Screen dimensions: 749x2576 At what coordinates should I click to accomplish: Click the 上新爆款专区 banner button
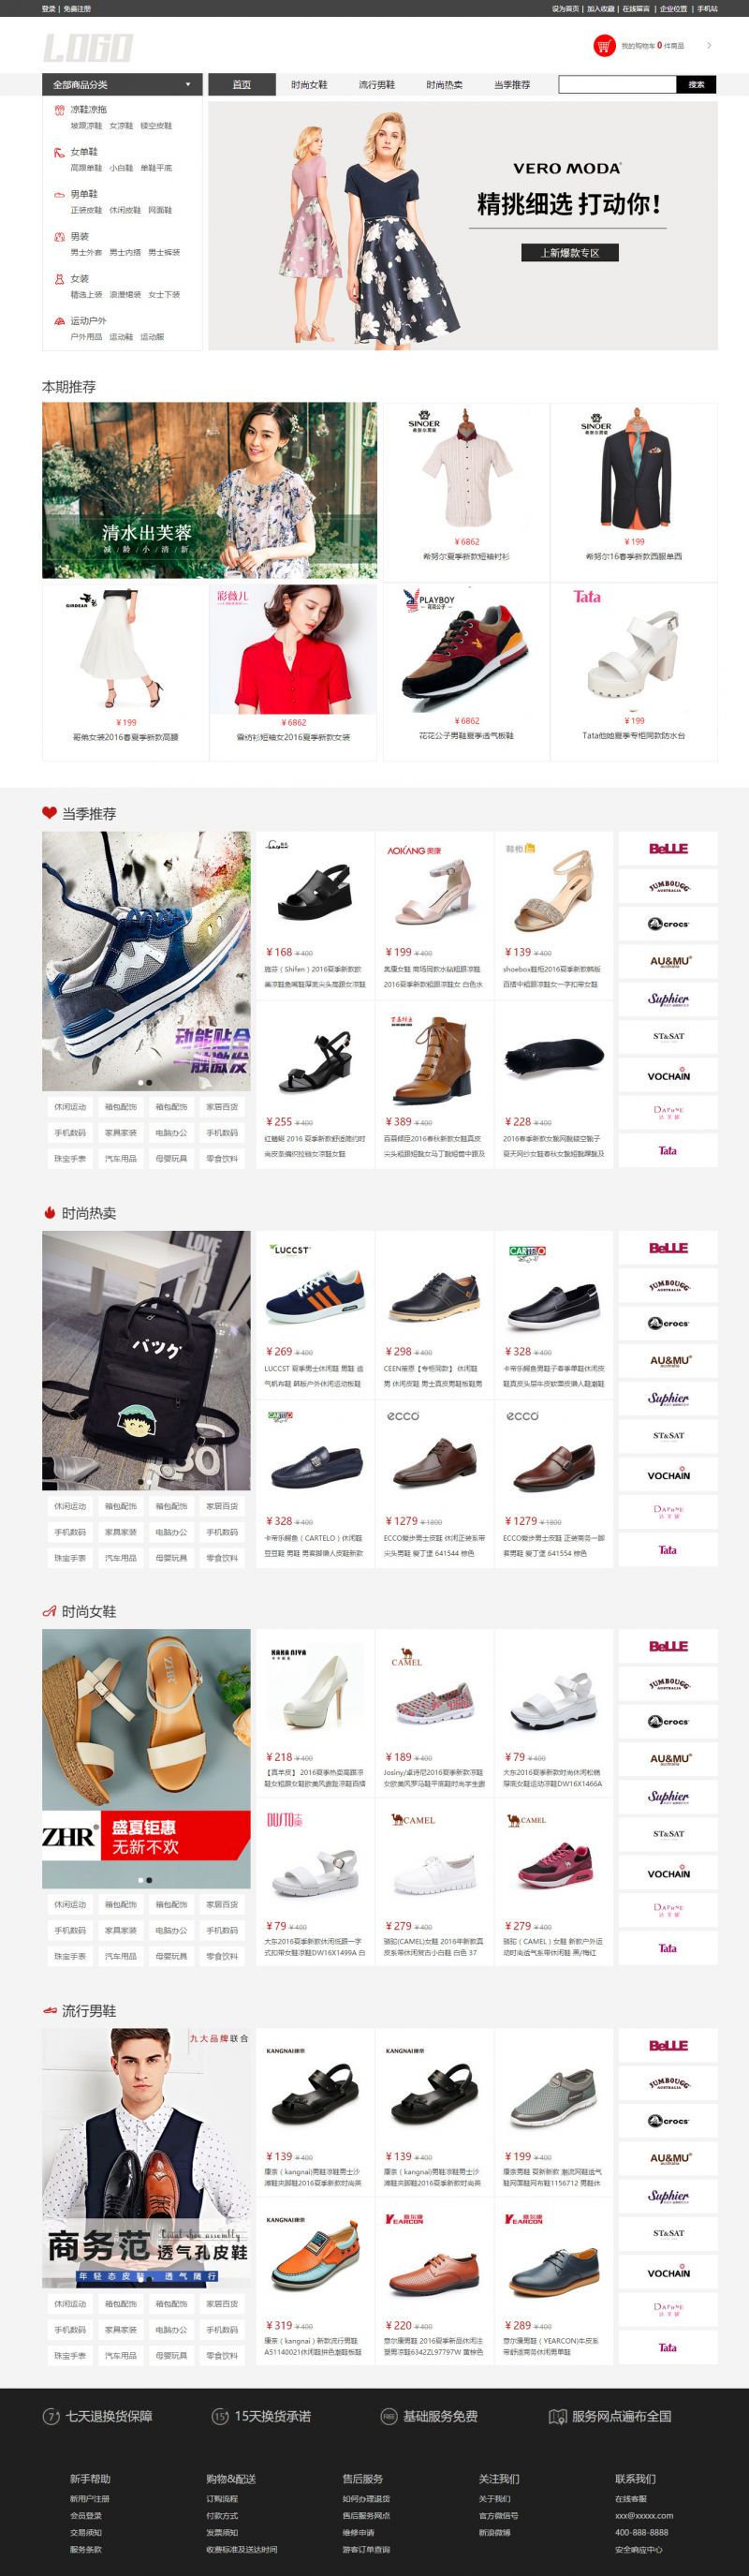pyautogui.click(x=570, y=252)
